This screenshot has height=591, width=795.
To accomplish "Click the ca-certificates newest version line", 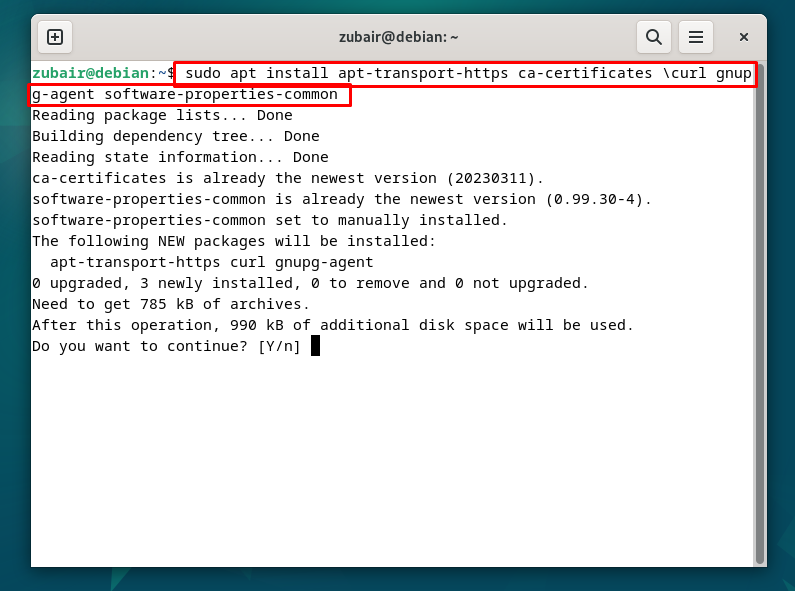I will pos(288,178).
